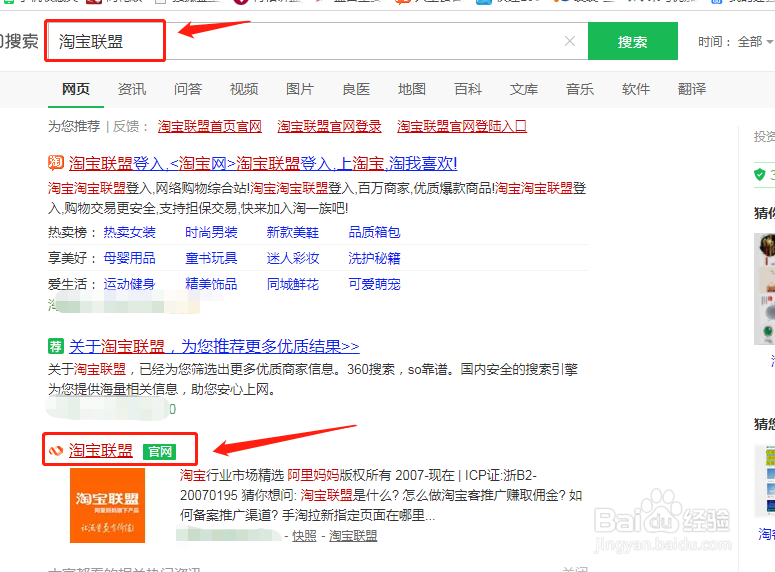775x572 pixels.
Task: Open the 文库 tab
Action: [x=524, y=89]
